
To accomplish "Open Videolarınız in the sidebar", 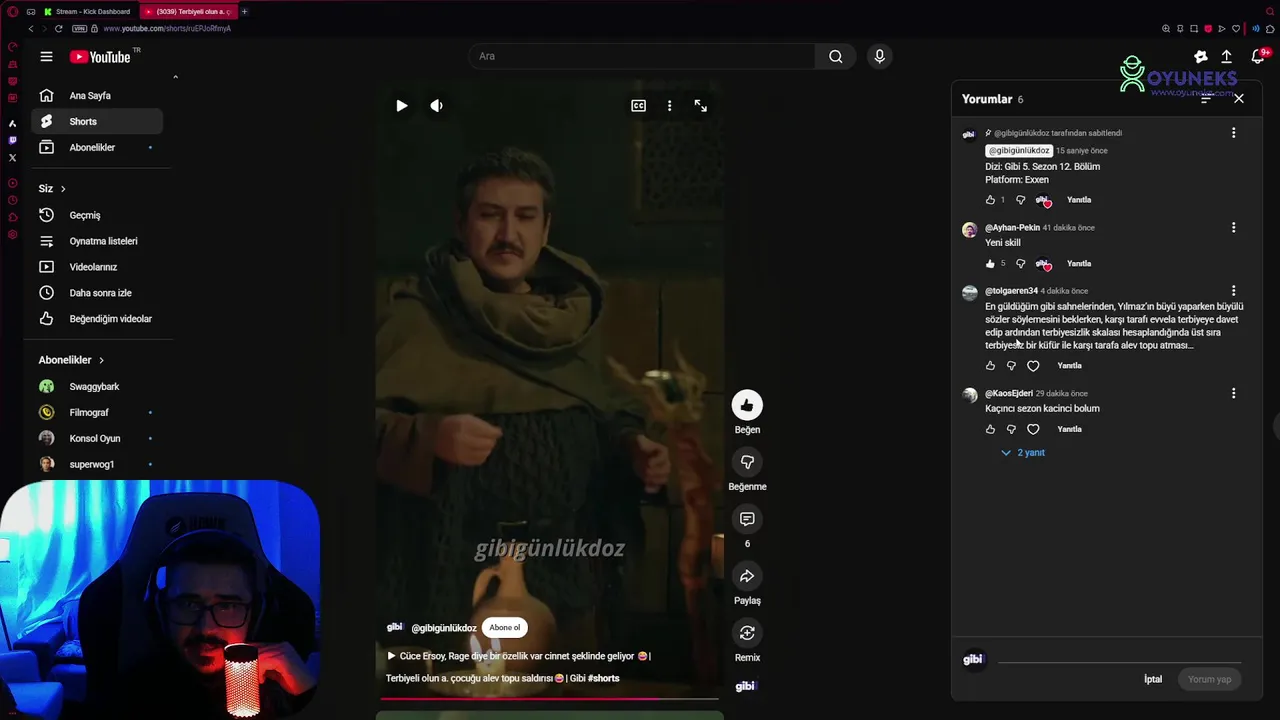I will coord(96,267).
